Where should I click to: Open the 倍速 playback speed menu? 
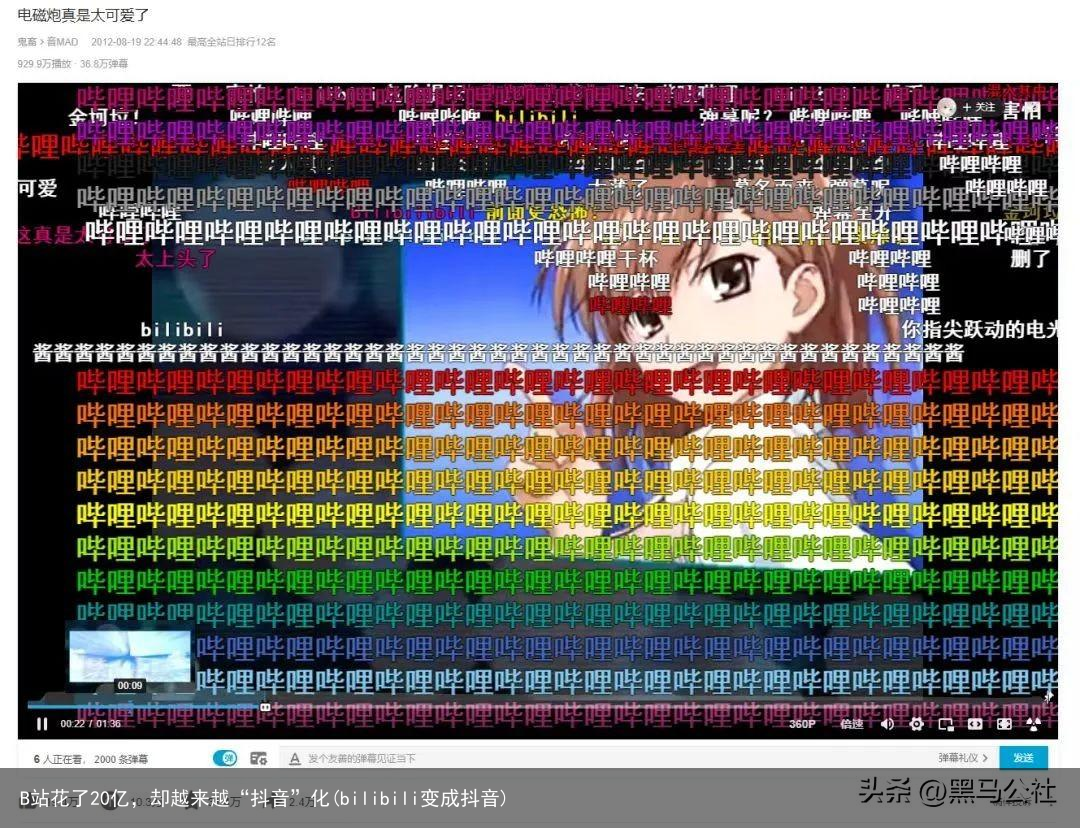click(852, 724)
